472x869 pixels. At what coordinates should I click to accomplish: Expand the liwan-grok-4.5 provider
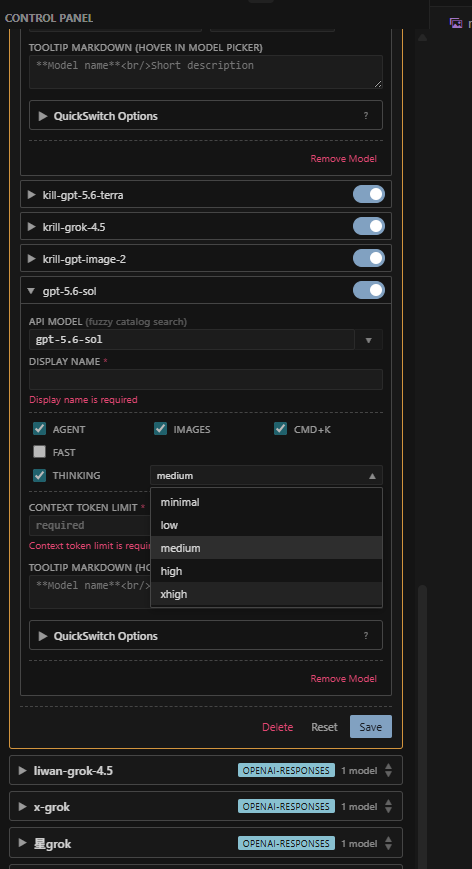[x=23, y=770]
